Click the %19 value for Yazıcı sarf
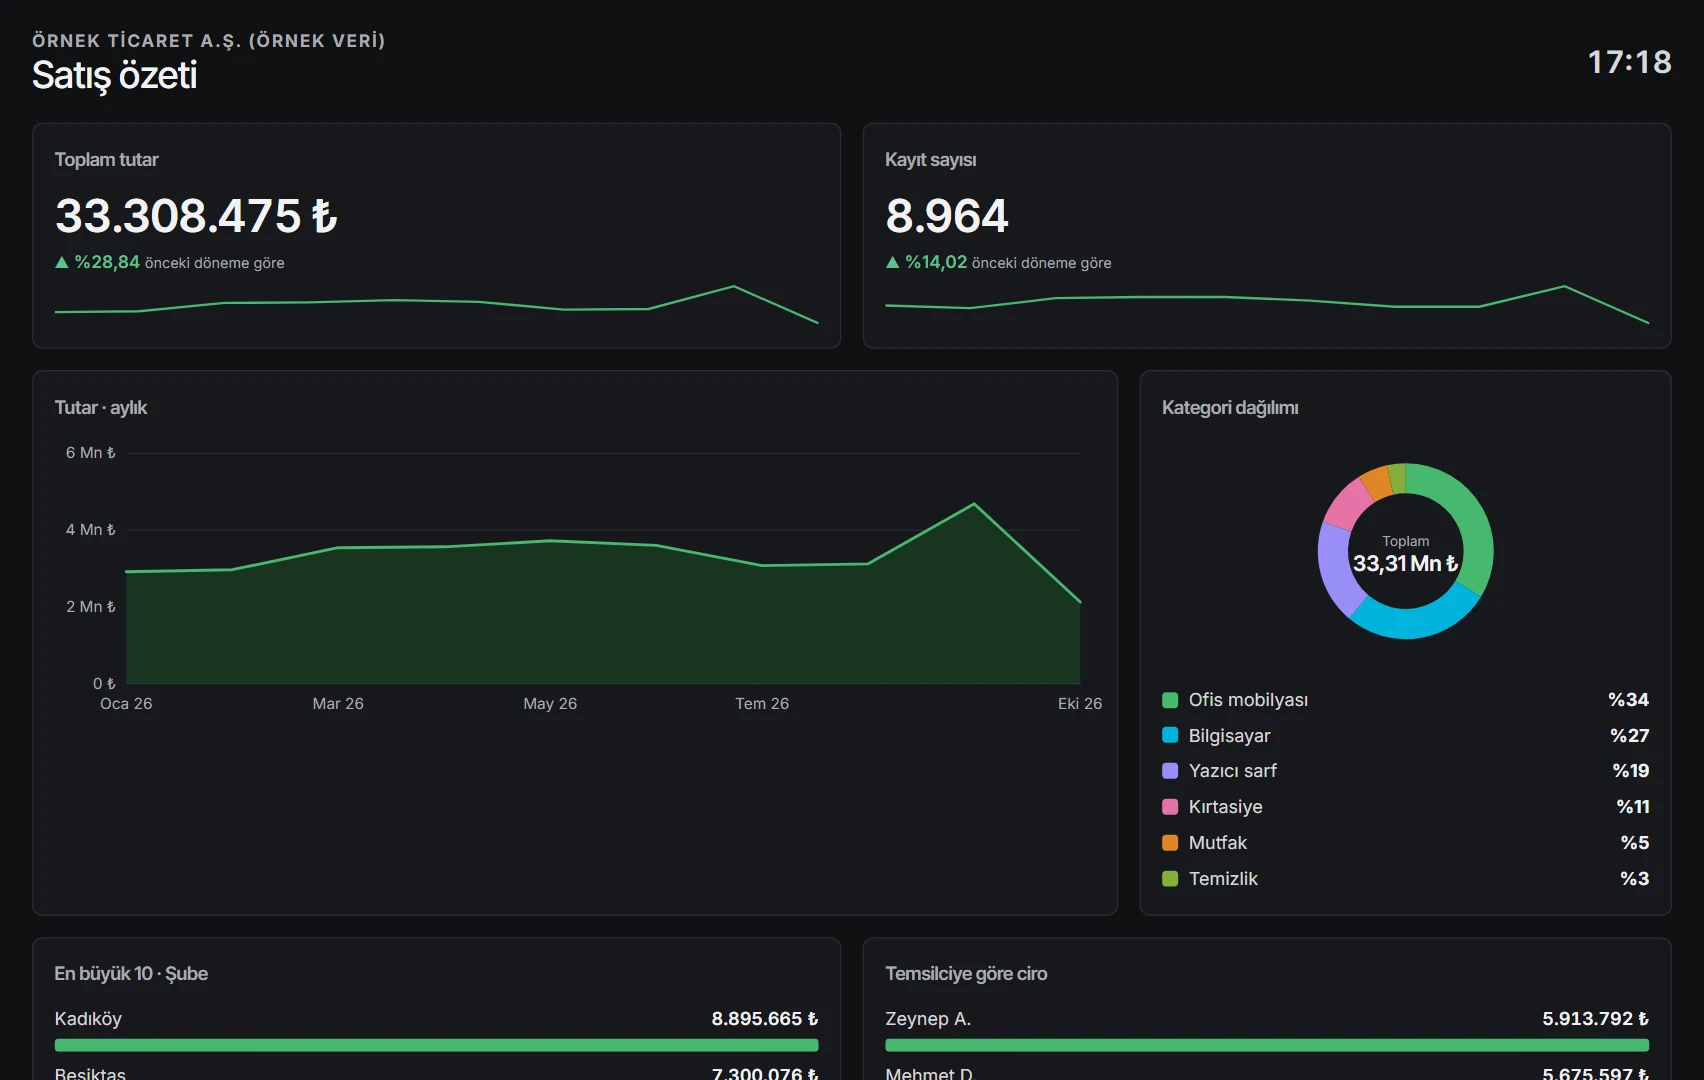The height and width of the screenshot is (1080, 1704). [1631, 771]
